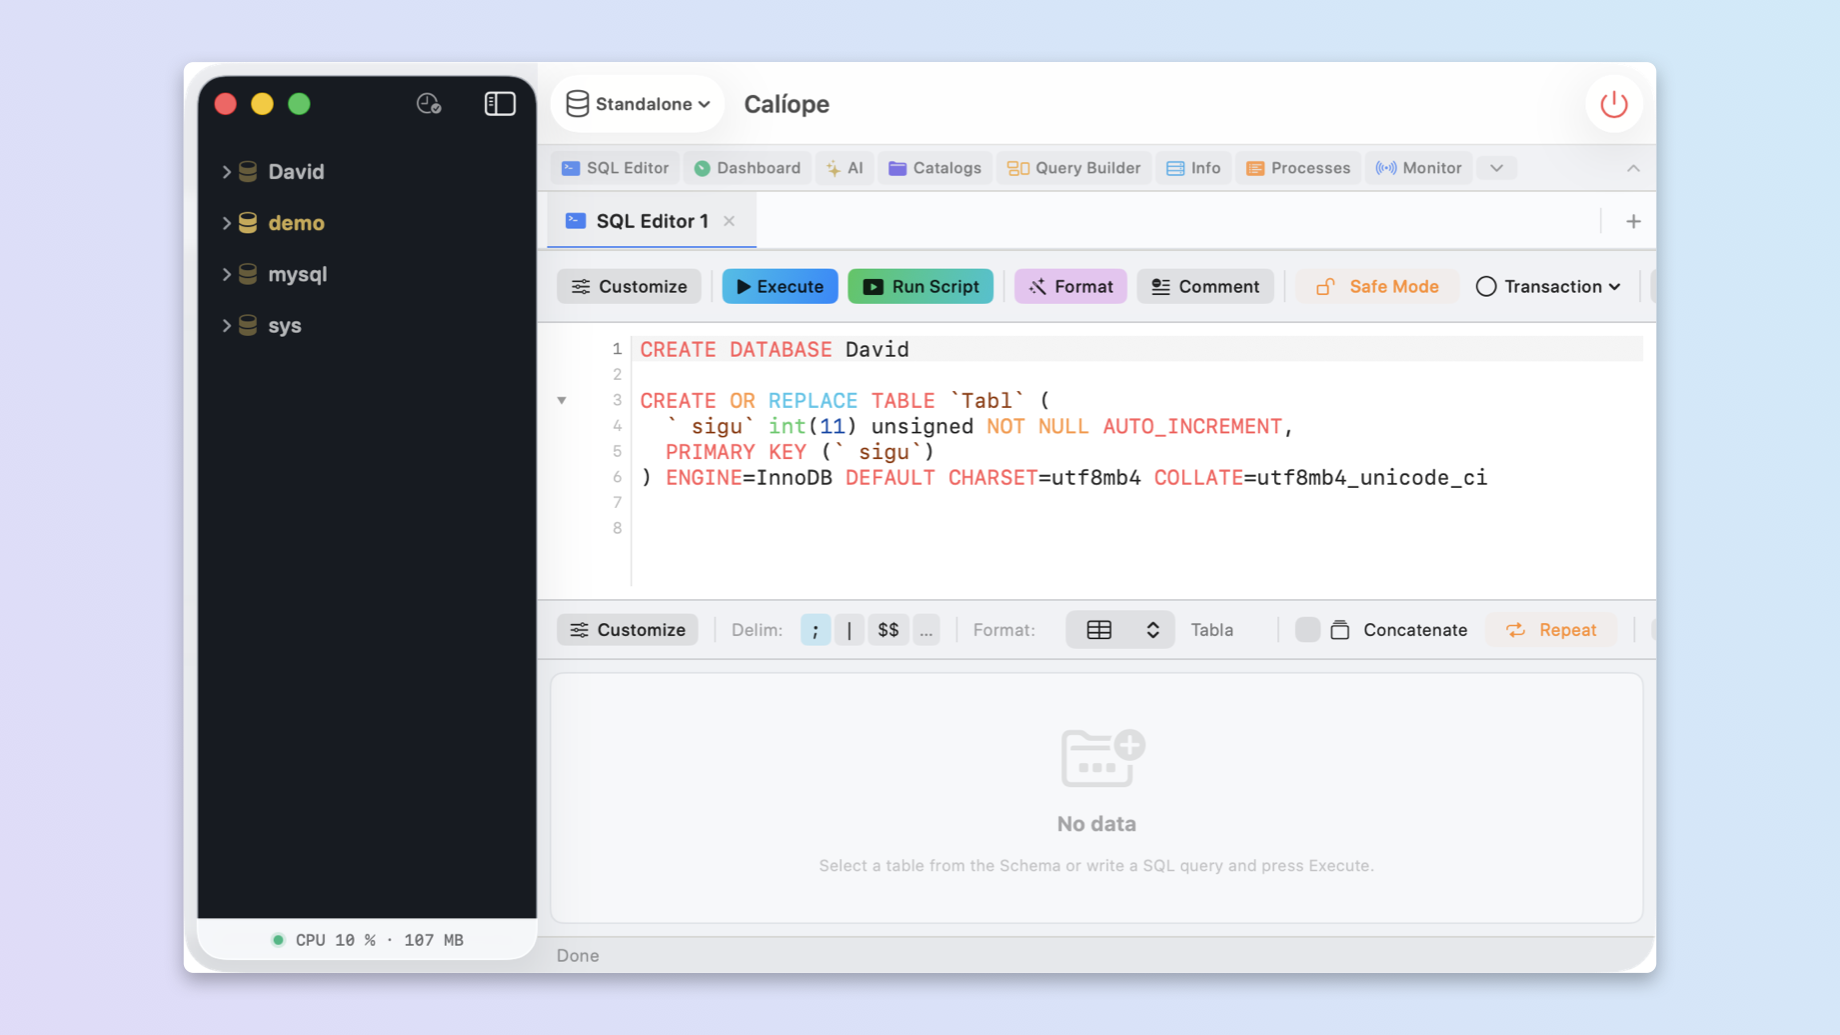
Task: Expand the sys database tree node
Action: (226, 325)
